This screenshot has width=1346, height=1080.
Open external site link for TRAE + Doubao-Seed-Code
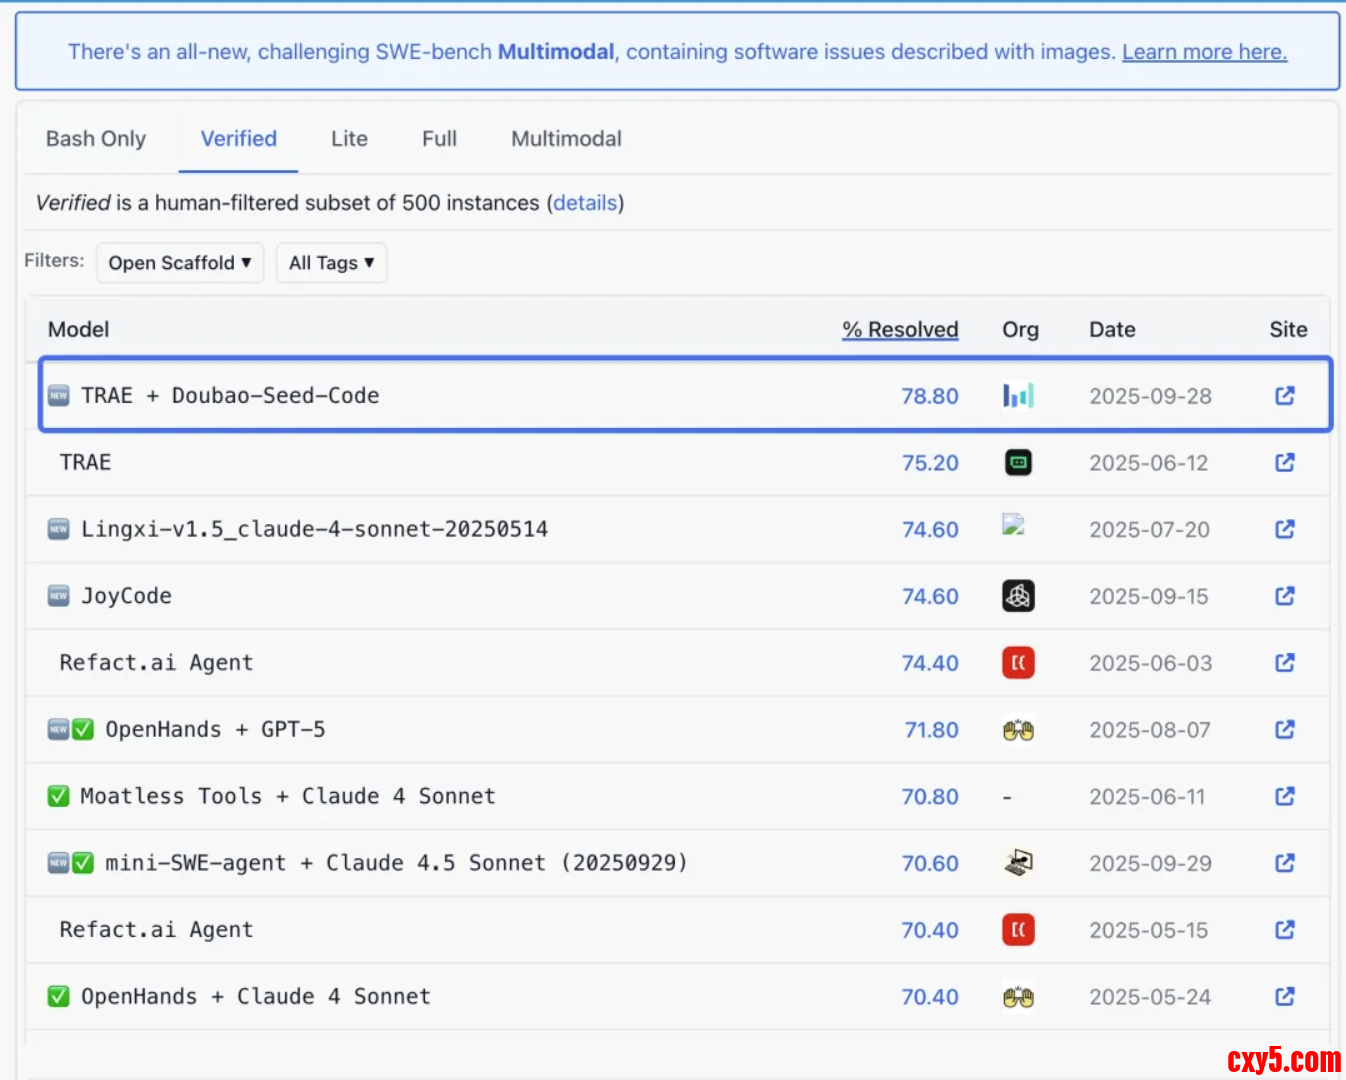[1285, 396]
